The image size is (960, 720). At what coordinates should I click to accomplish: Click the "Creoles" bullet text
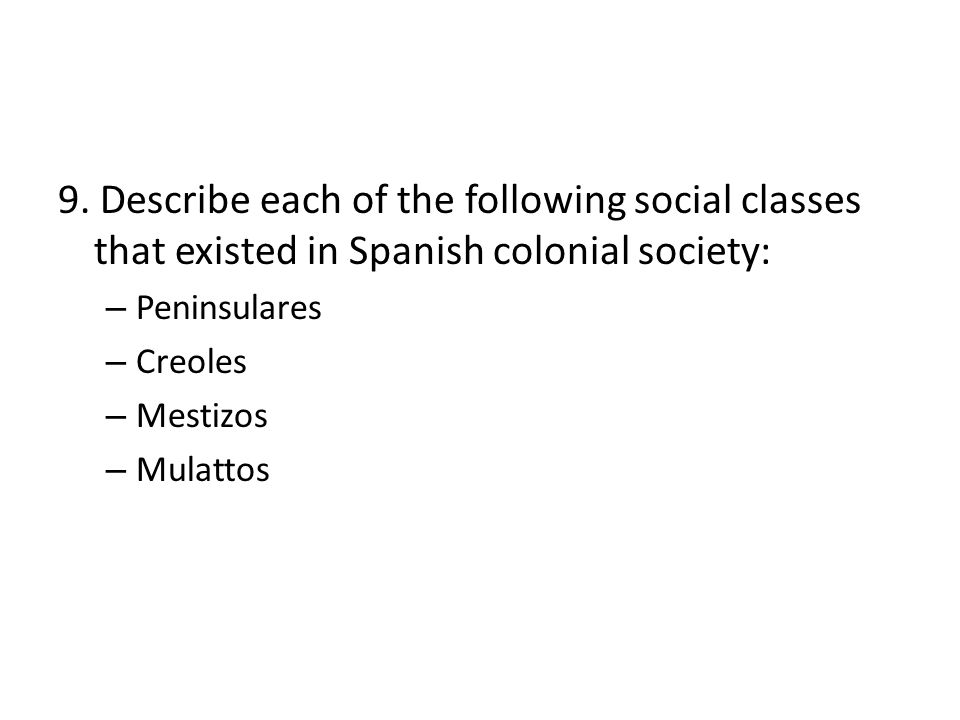point(191,361)
